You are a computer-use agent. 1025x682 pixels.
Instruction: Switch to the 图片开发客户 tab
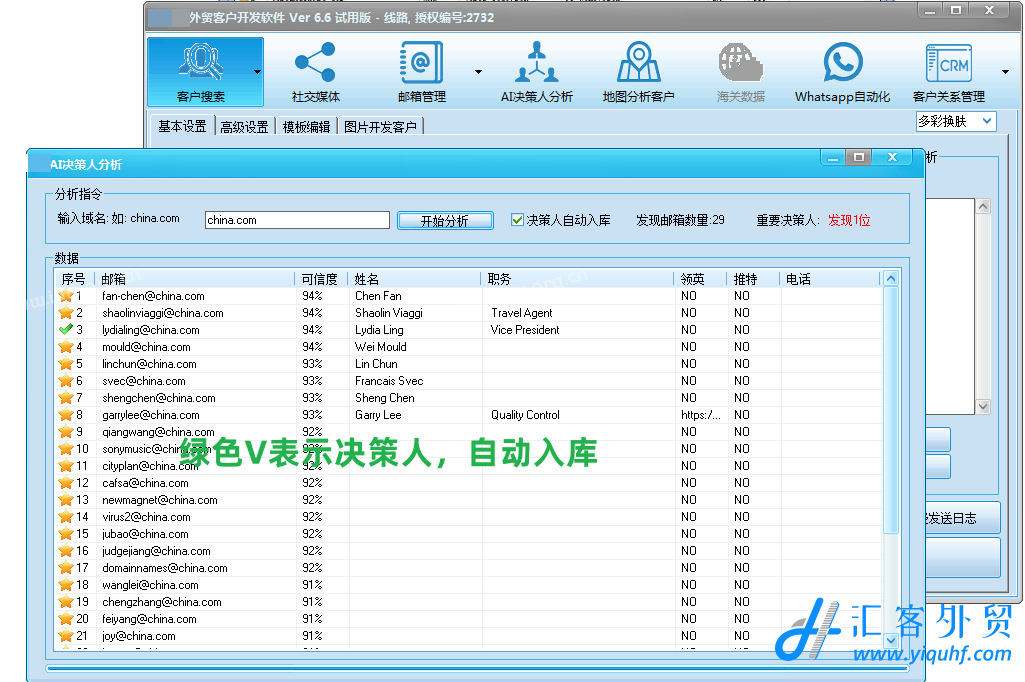click(x=380, y=127)
